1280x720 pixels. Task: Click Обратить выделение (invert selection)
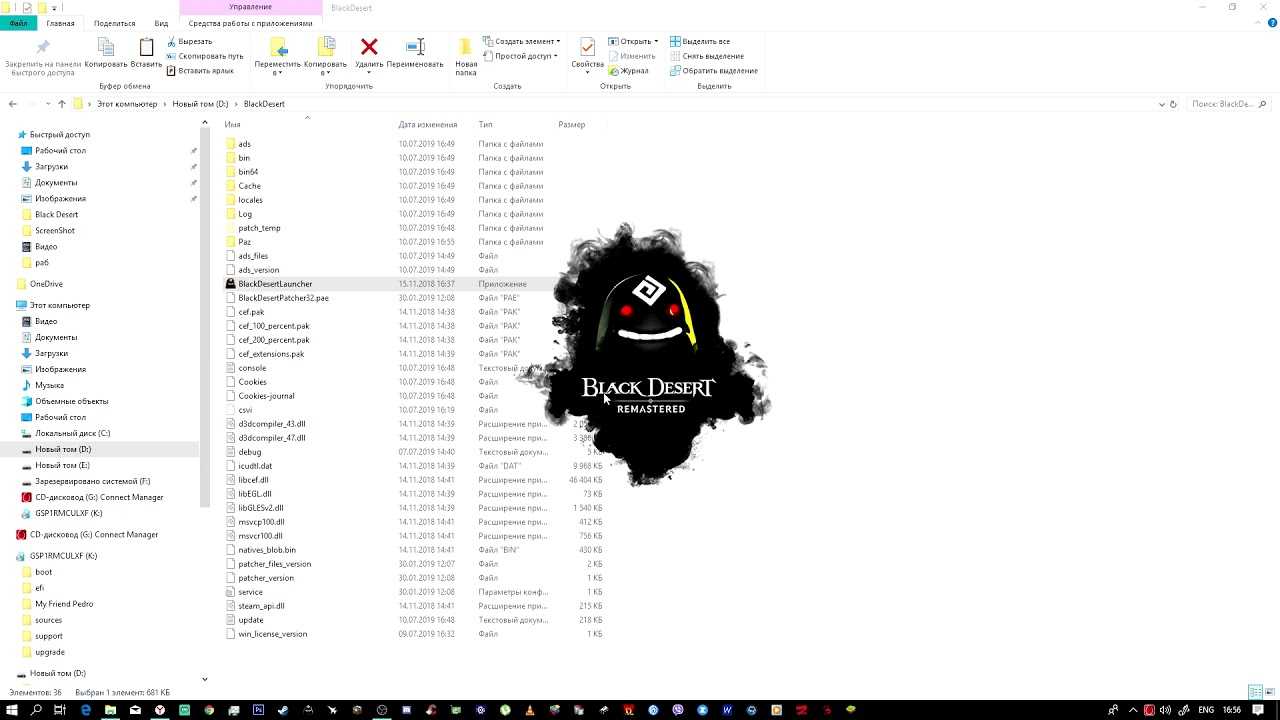pyautogui.click(x=713, y=71)
